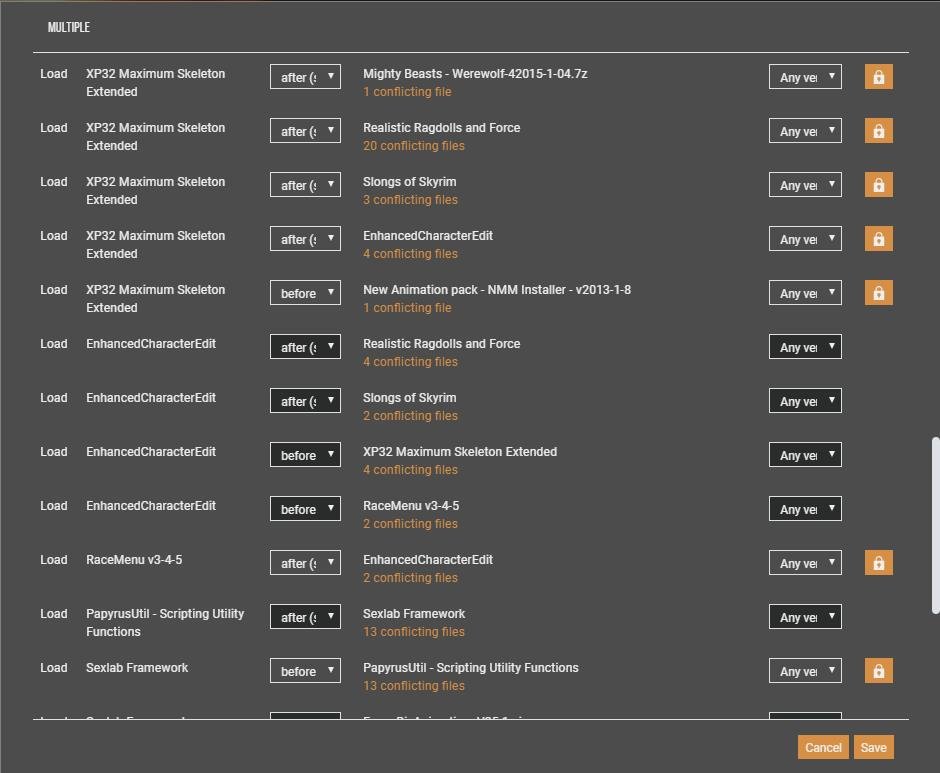The width and height of the screenshot is (940, 773).
Task: Open version dropdown for EnhancedCharacterEdit before RaceMenu row
Action: click(x=805, y=509)
